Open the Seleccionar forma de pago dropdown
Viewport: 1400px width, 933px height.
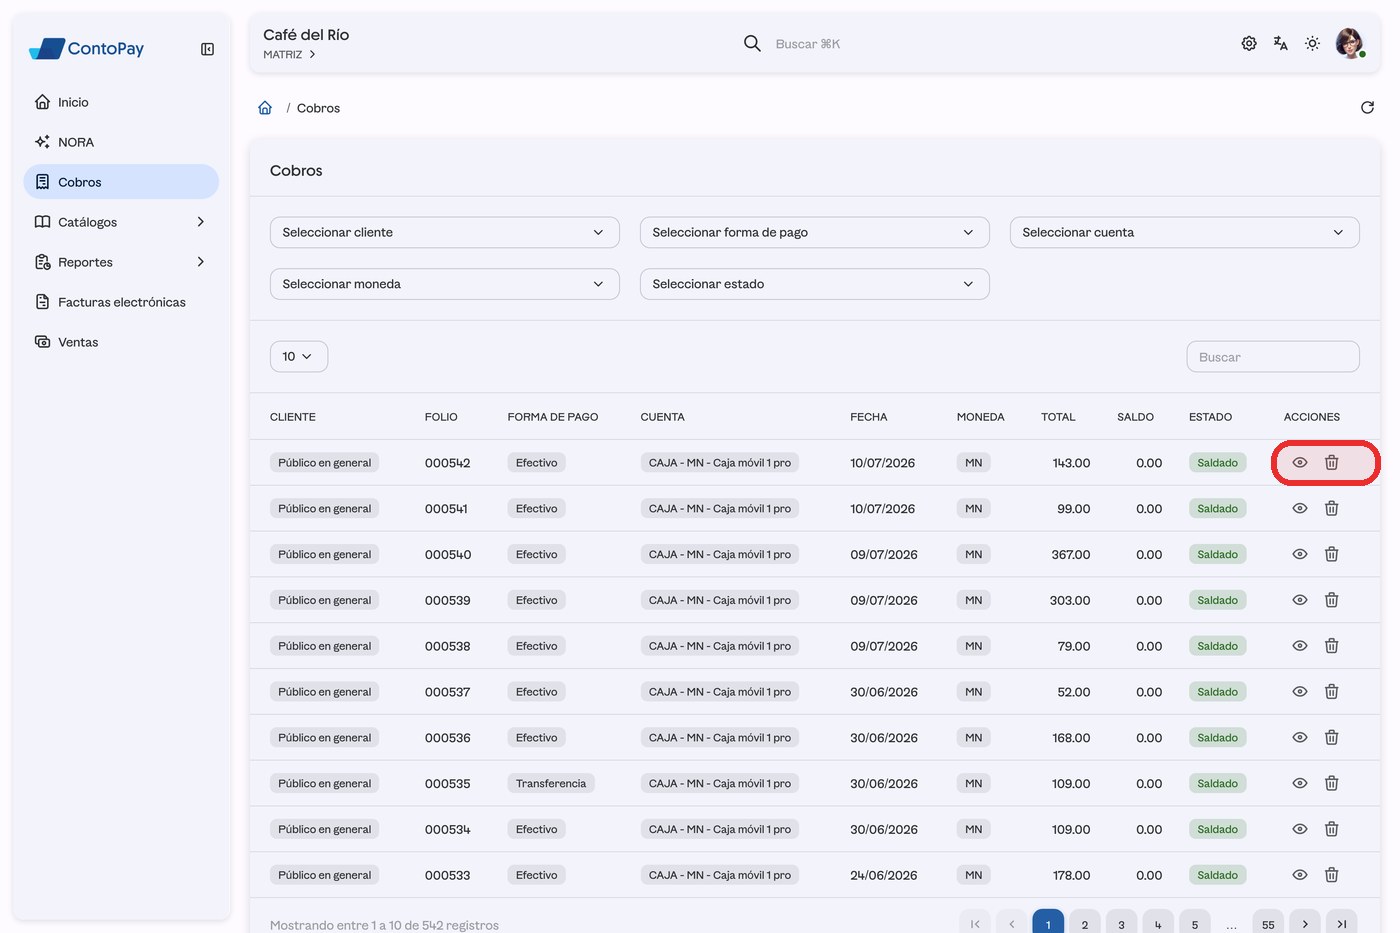(815, 232)
